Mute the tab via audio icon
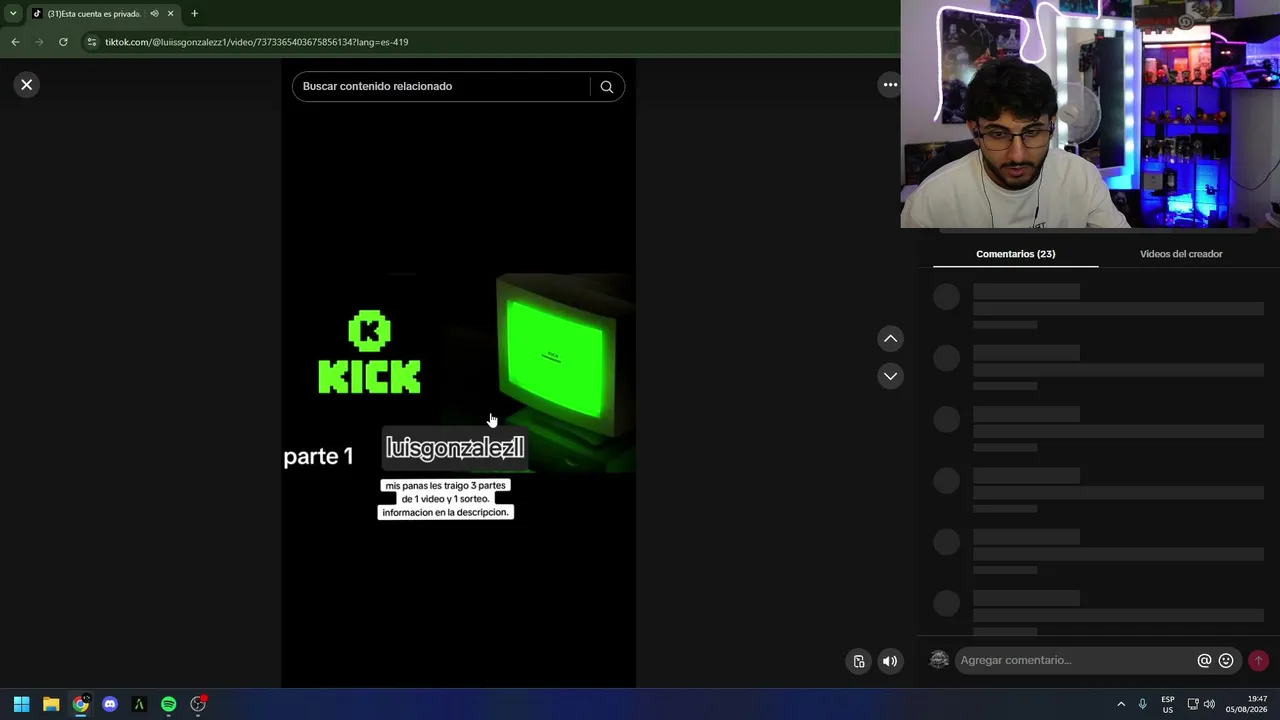1280x720 pixels. point(154,14)
